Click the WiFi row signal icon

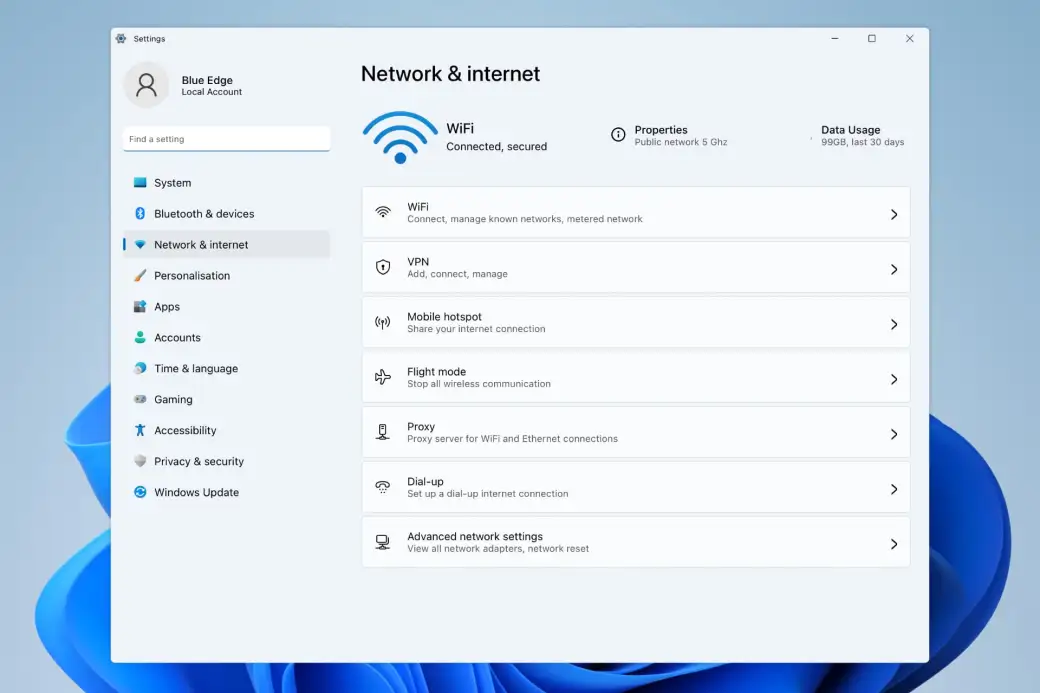point(383,212)
